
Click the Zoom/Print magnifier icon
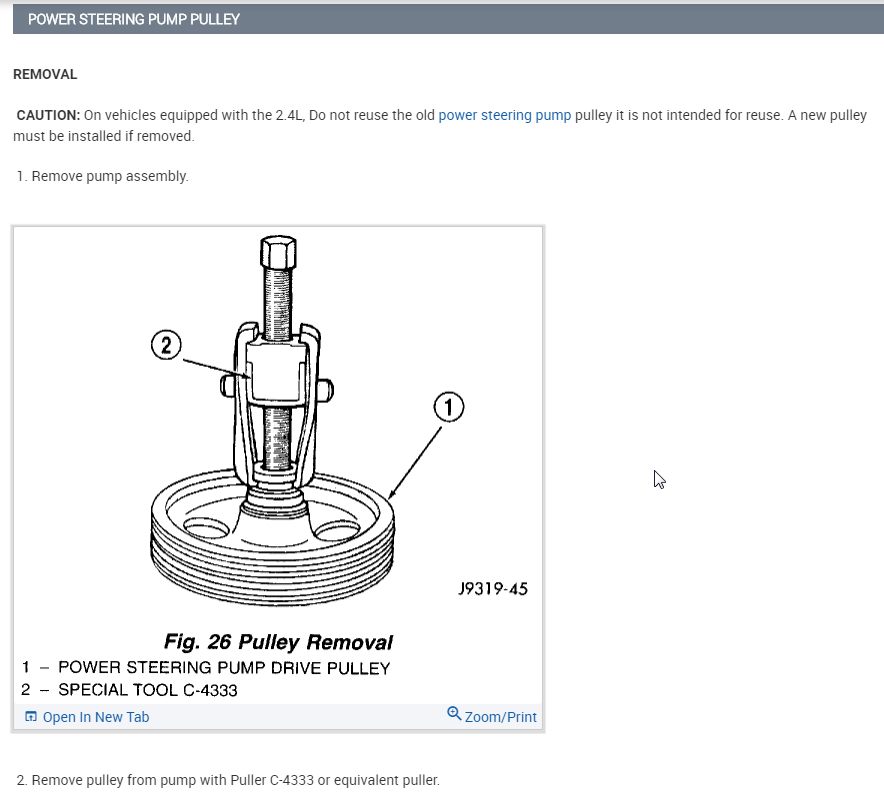(x=454, y=714)
